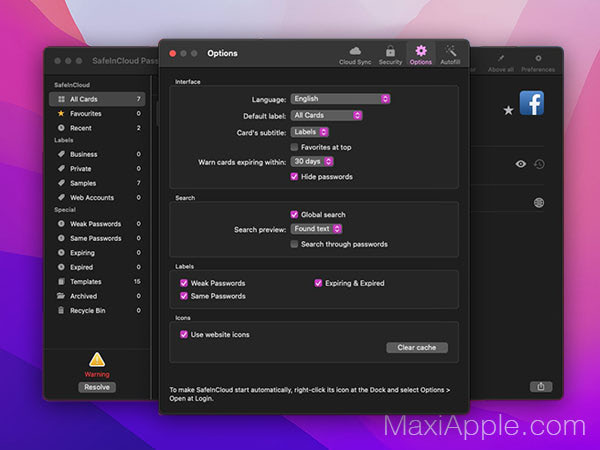Uncheck the Same Passwords label checkbox
This screenshot has width=600, height=450.
tap(184, 296)
